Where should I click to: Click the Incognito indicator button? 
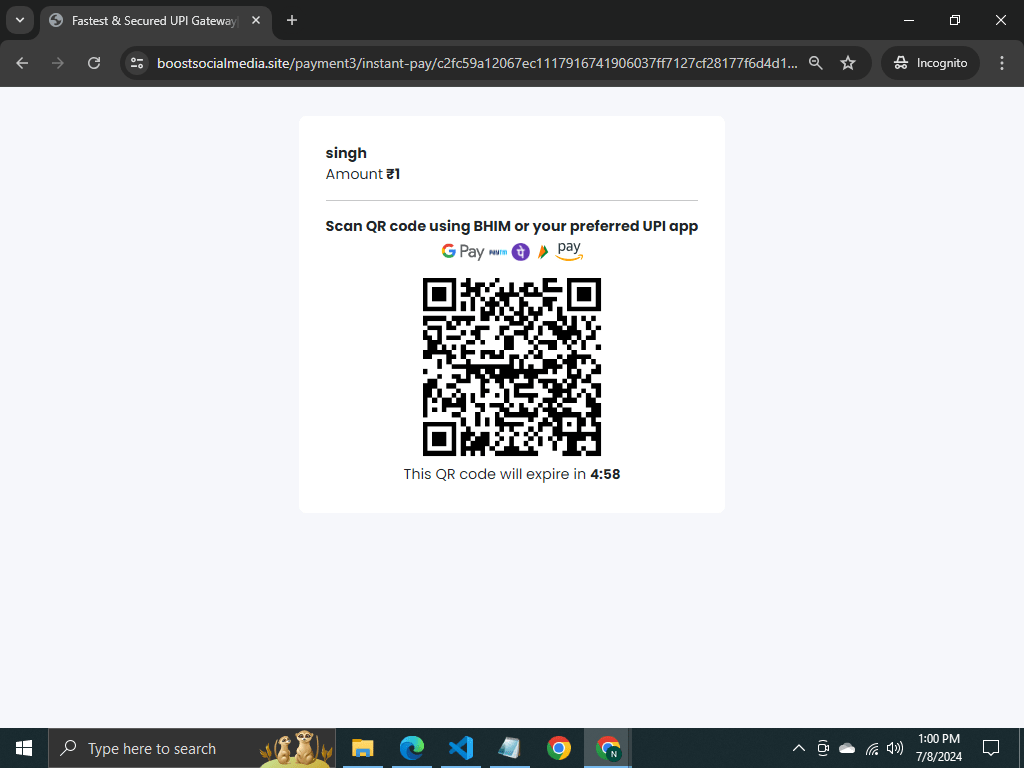click(x=931, y=63)
